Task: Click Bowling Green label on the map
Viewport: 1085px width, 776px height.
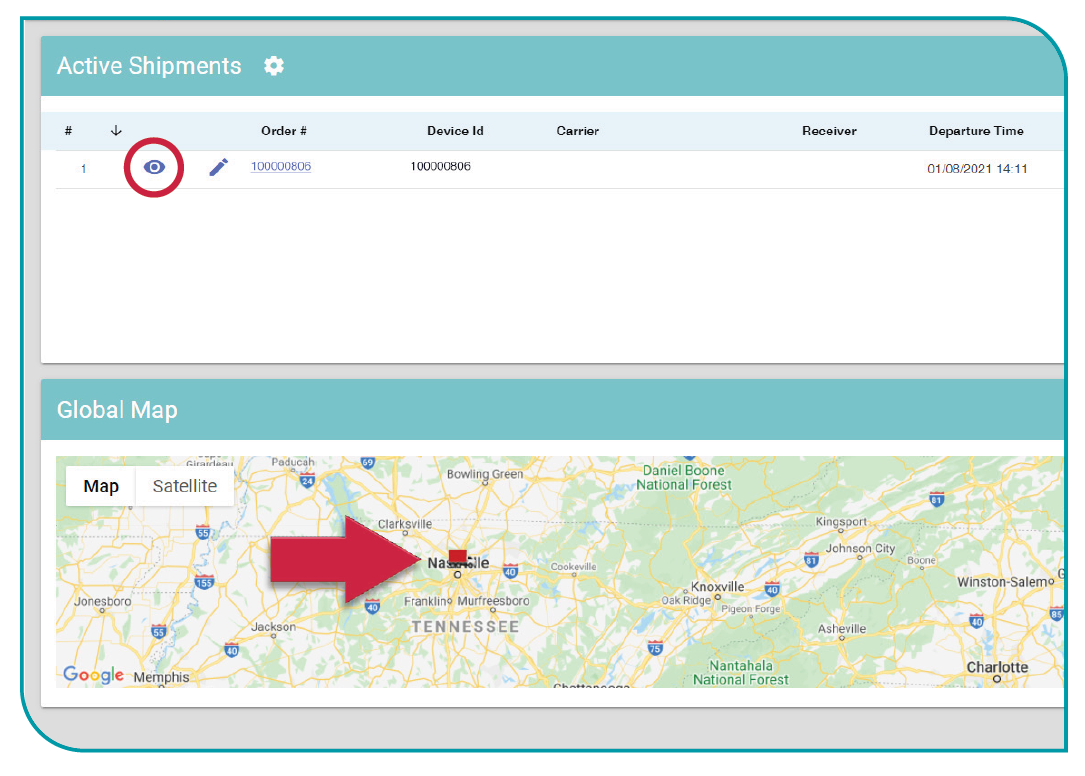Action: coord(485,474)
